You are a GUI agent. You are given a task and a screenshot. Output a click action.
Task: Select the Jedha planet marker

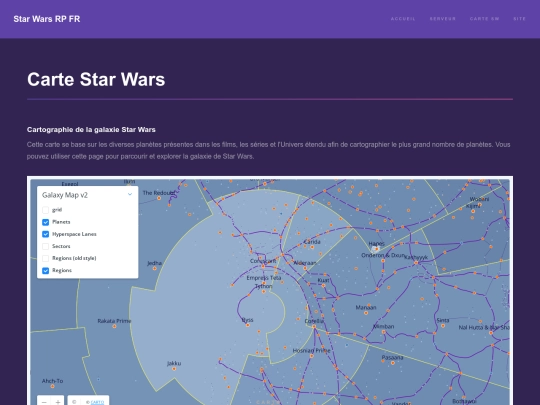154,269
